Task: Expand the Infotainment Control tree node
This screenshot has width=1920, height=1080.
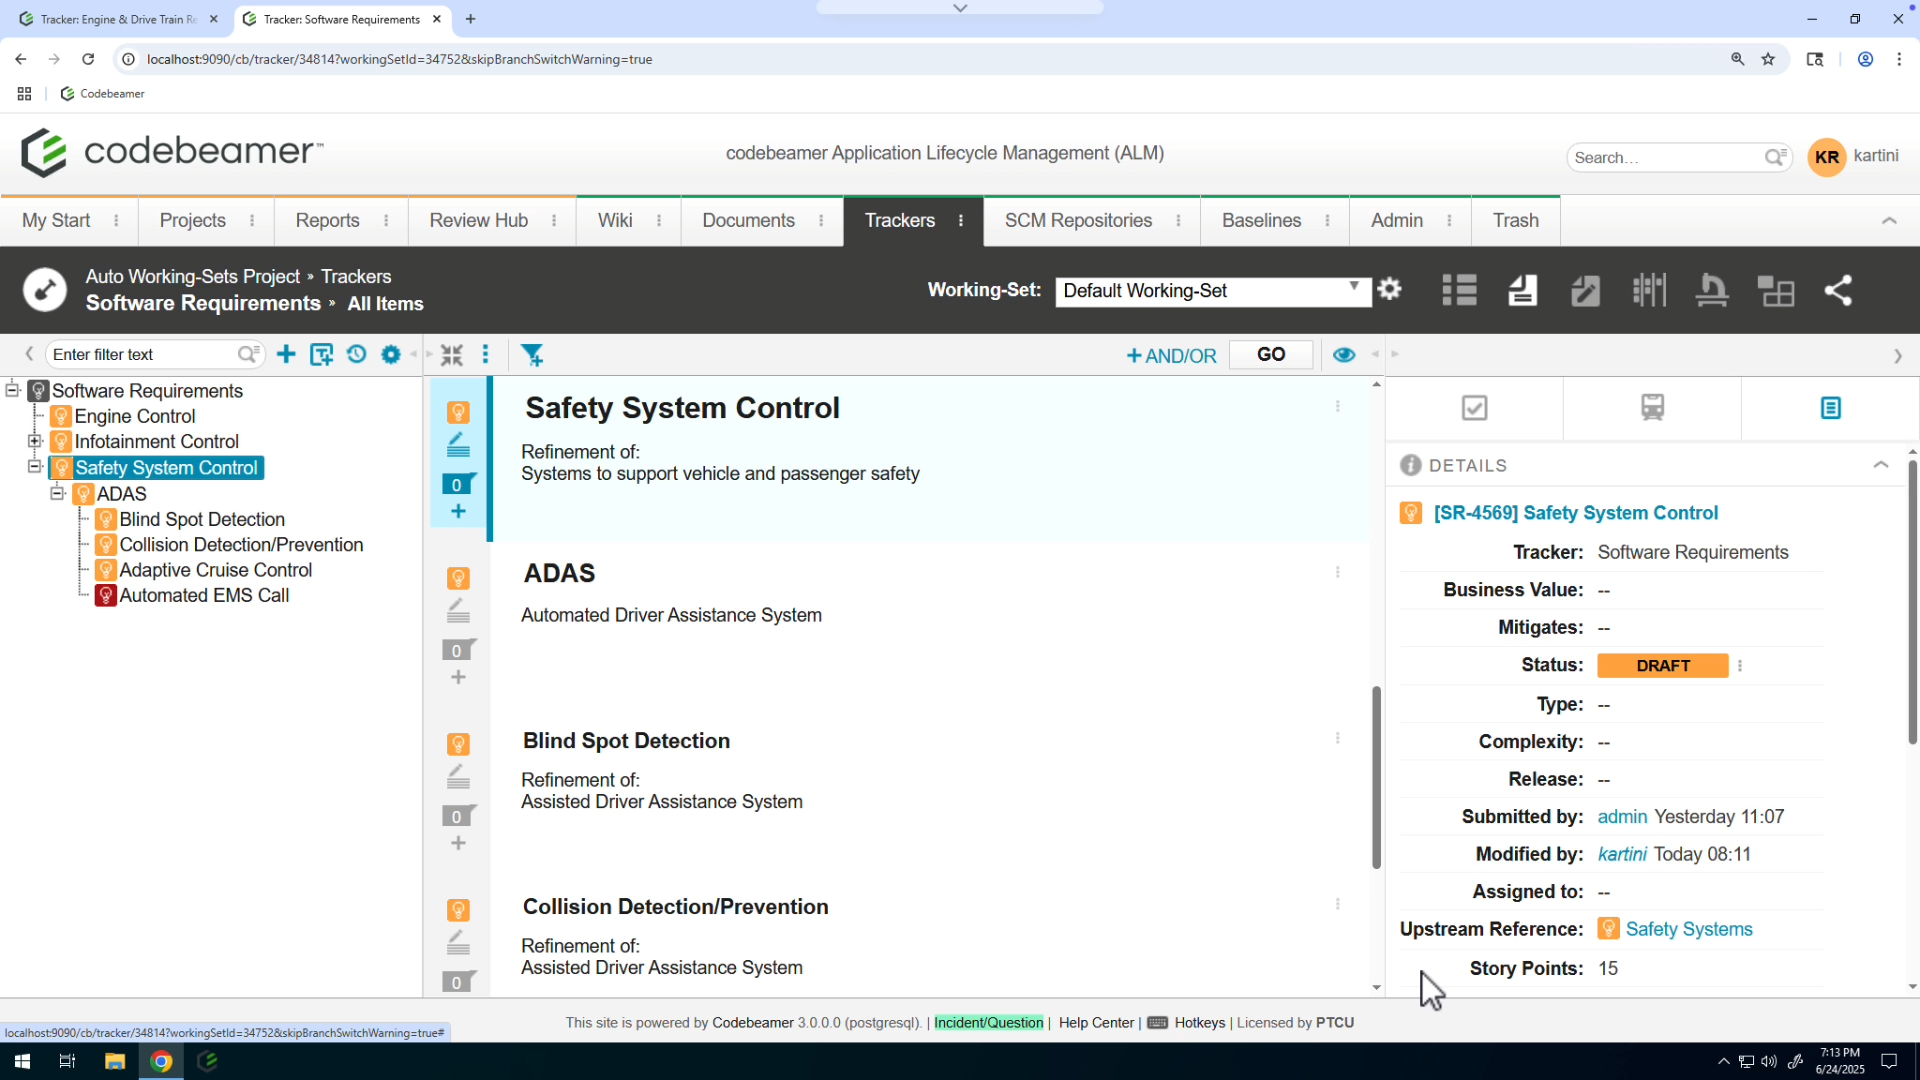Action: pos(35,441)
